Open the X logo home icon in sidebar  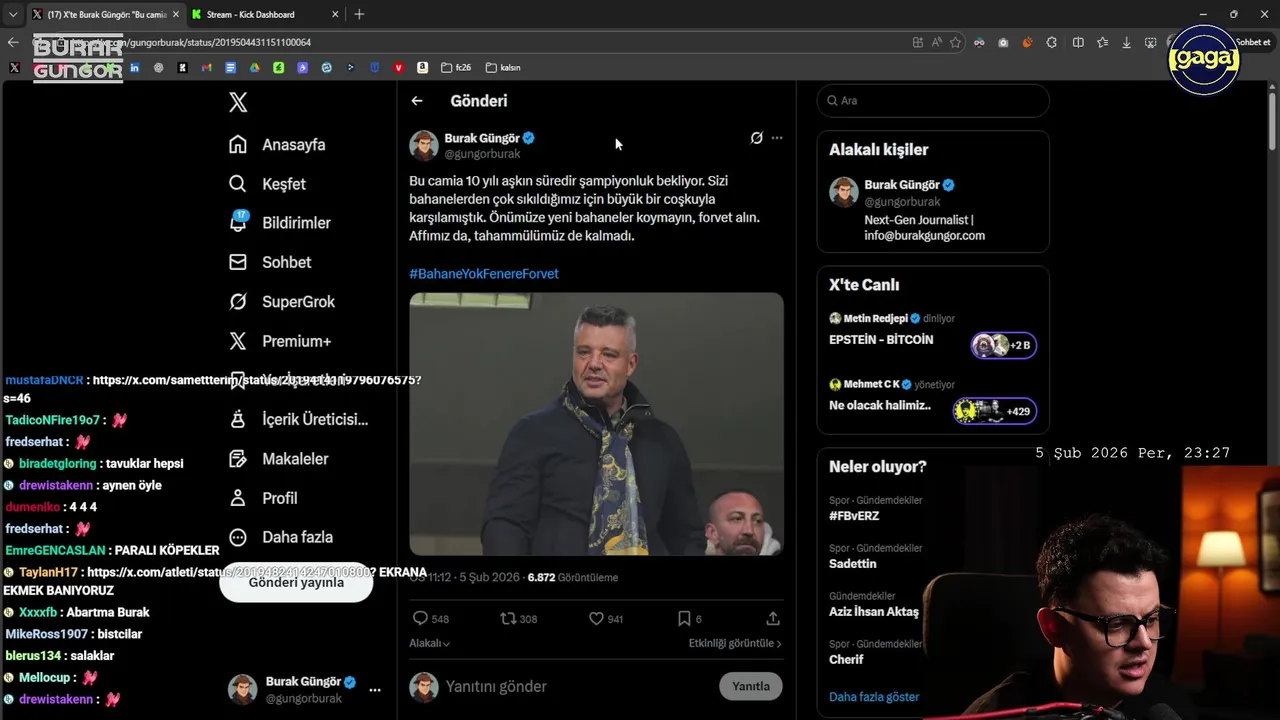point(238,102)
